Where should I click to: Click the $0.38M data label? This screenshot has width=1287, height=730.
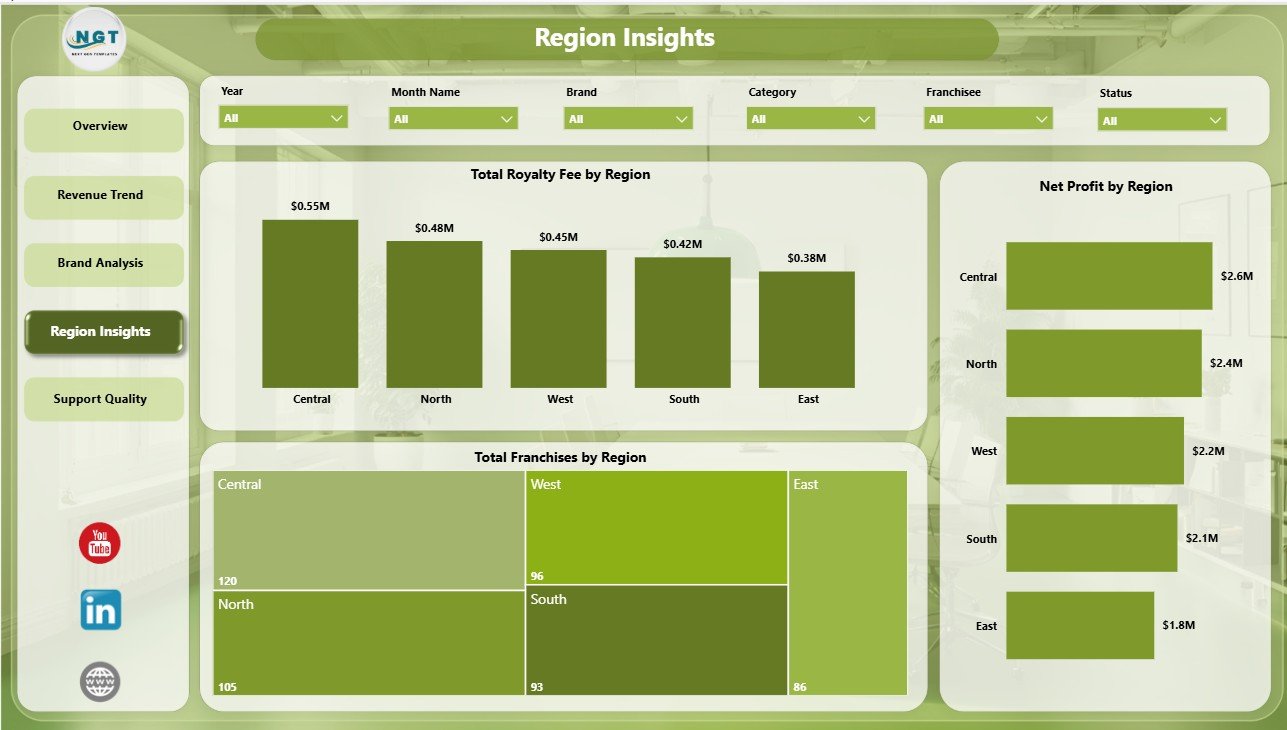pos(806,258)
